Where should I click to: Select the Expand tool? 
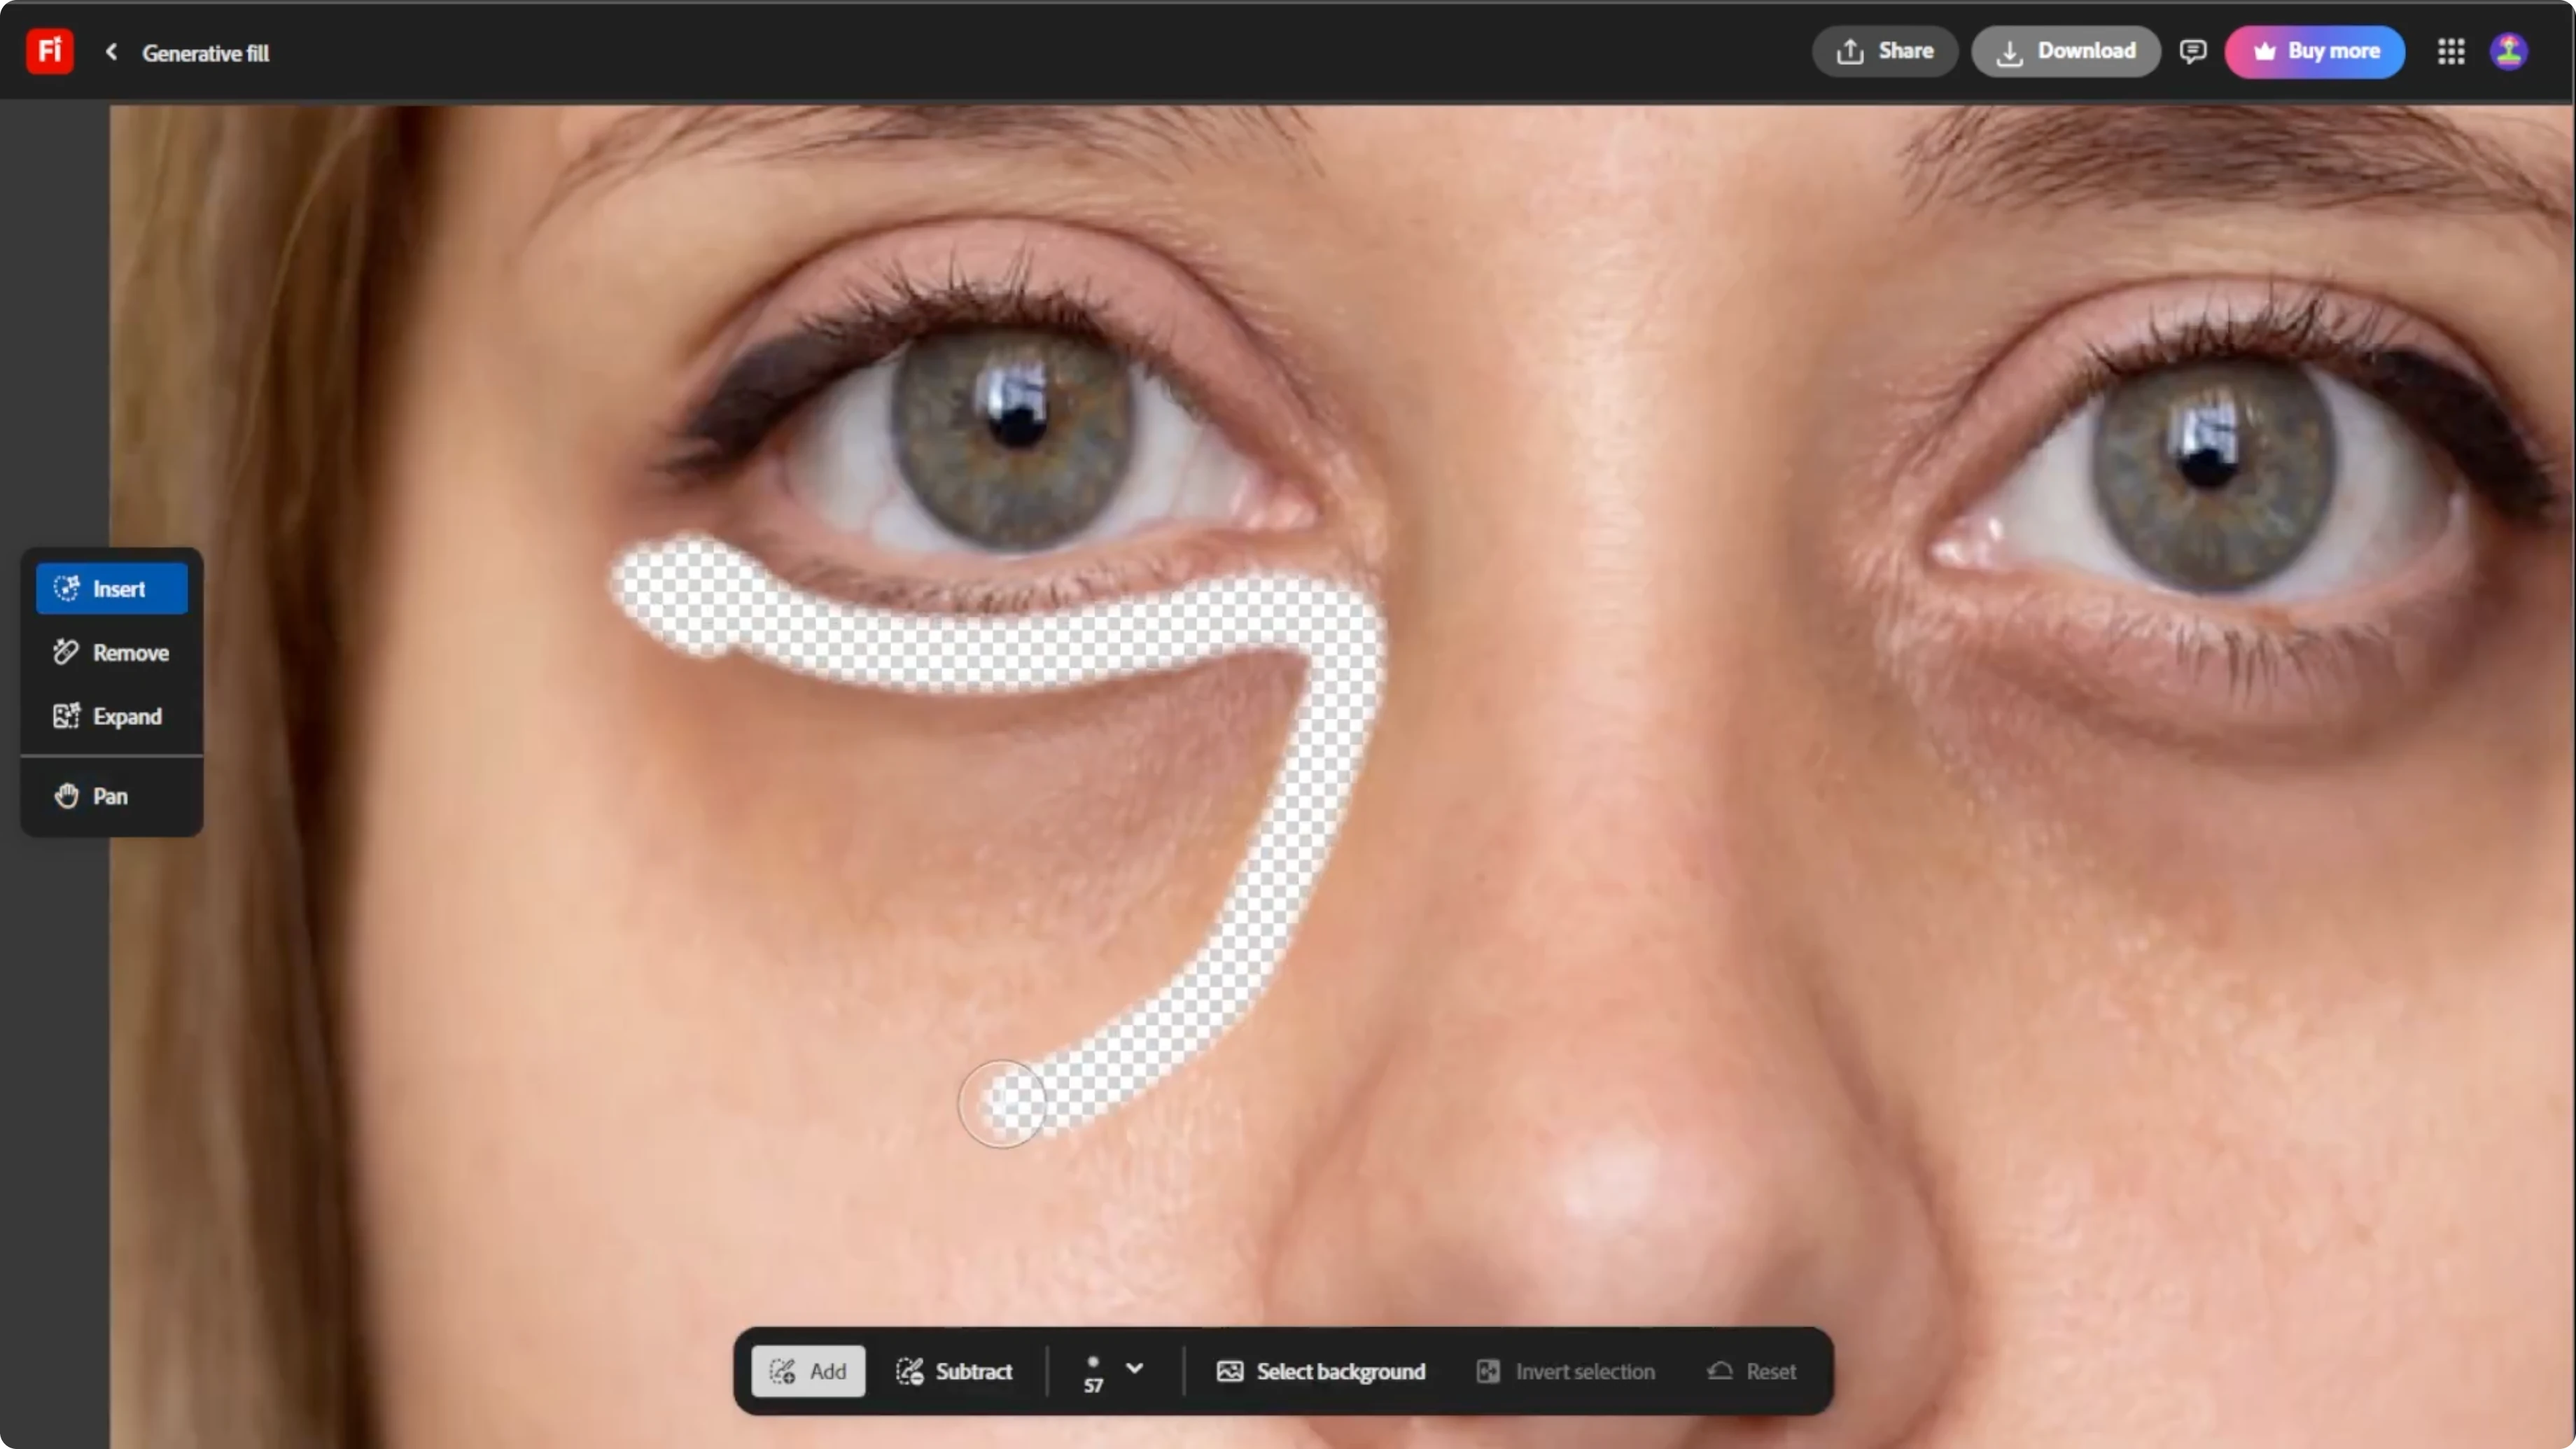pyautogui.click(x=112, y=716)
